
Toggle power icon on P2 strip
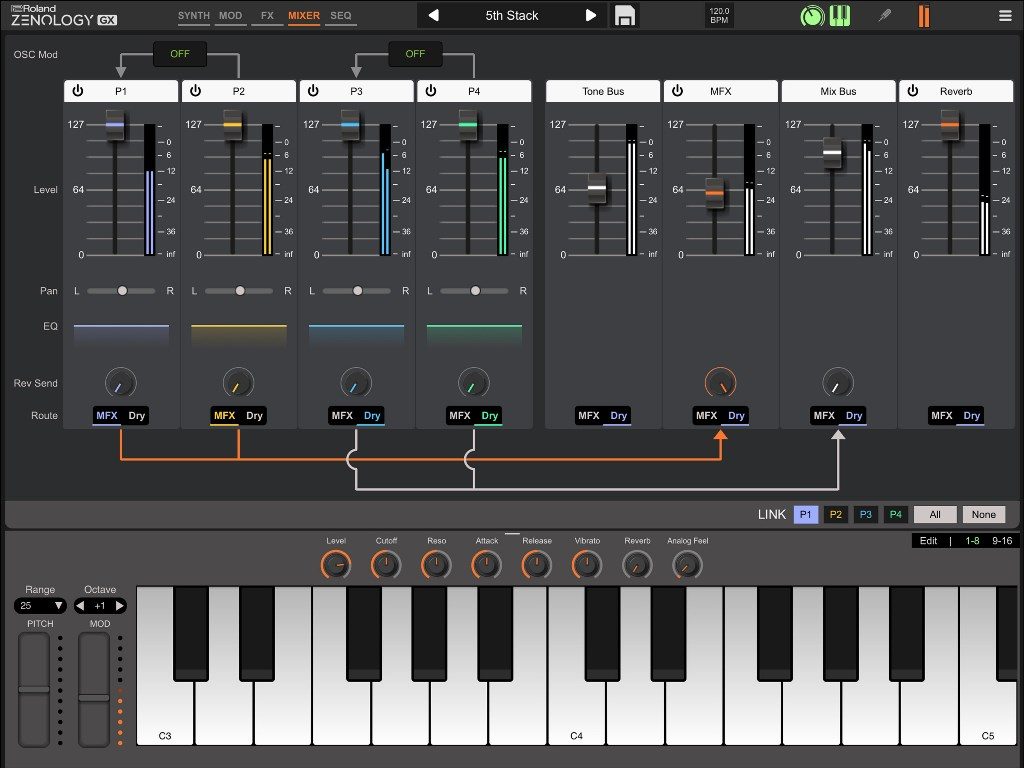(195, 91)
